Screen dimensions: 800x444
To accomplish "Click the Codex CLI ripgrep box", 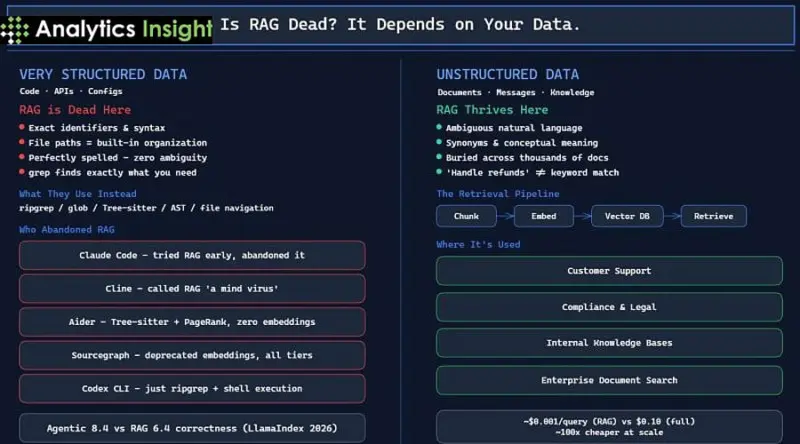I will tap(192, 388).
